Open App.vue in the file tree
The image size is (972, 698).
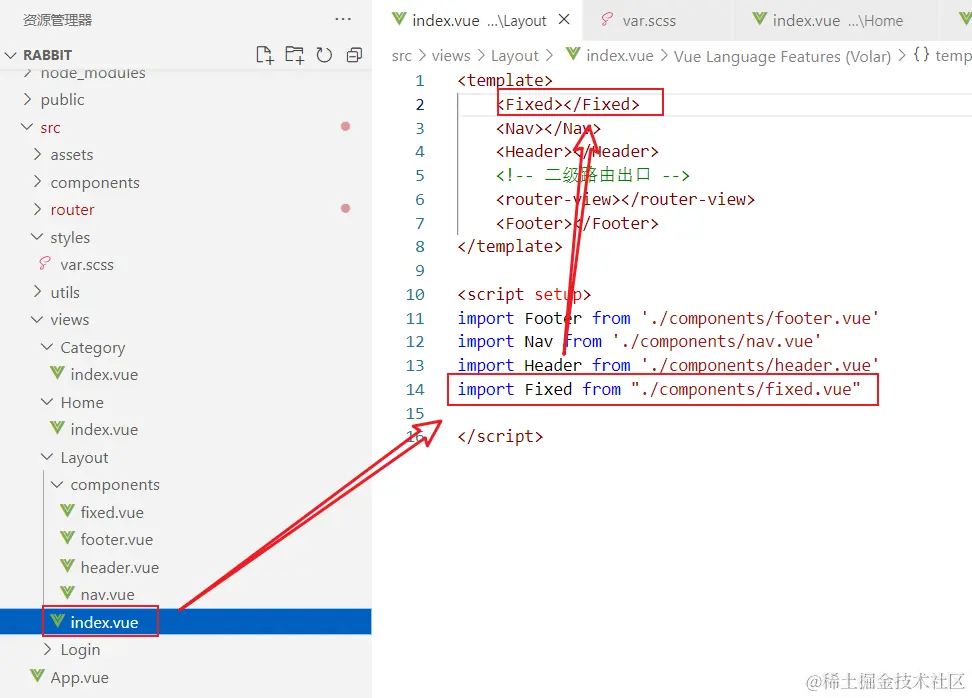tap(79, 678)
